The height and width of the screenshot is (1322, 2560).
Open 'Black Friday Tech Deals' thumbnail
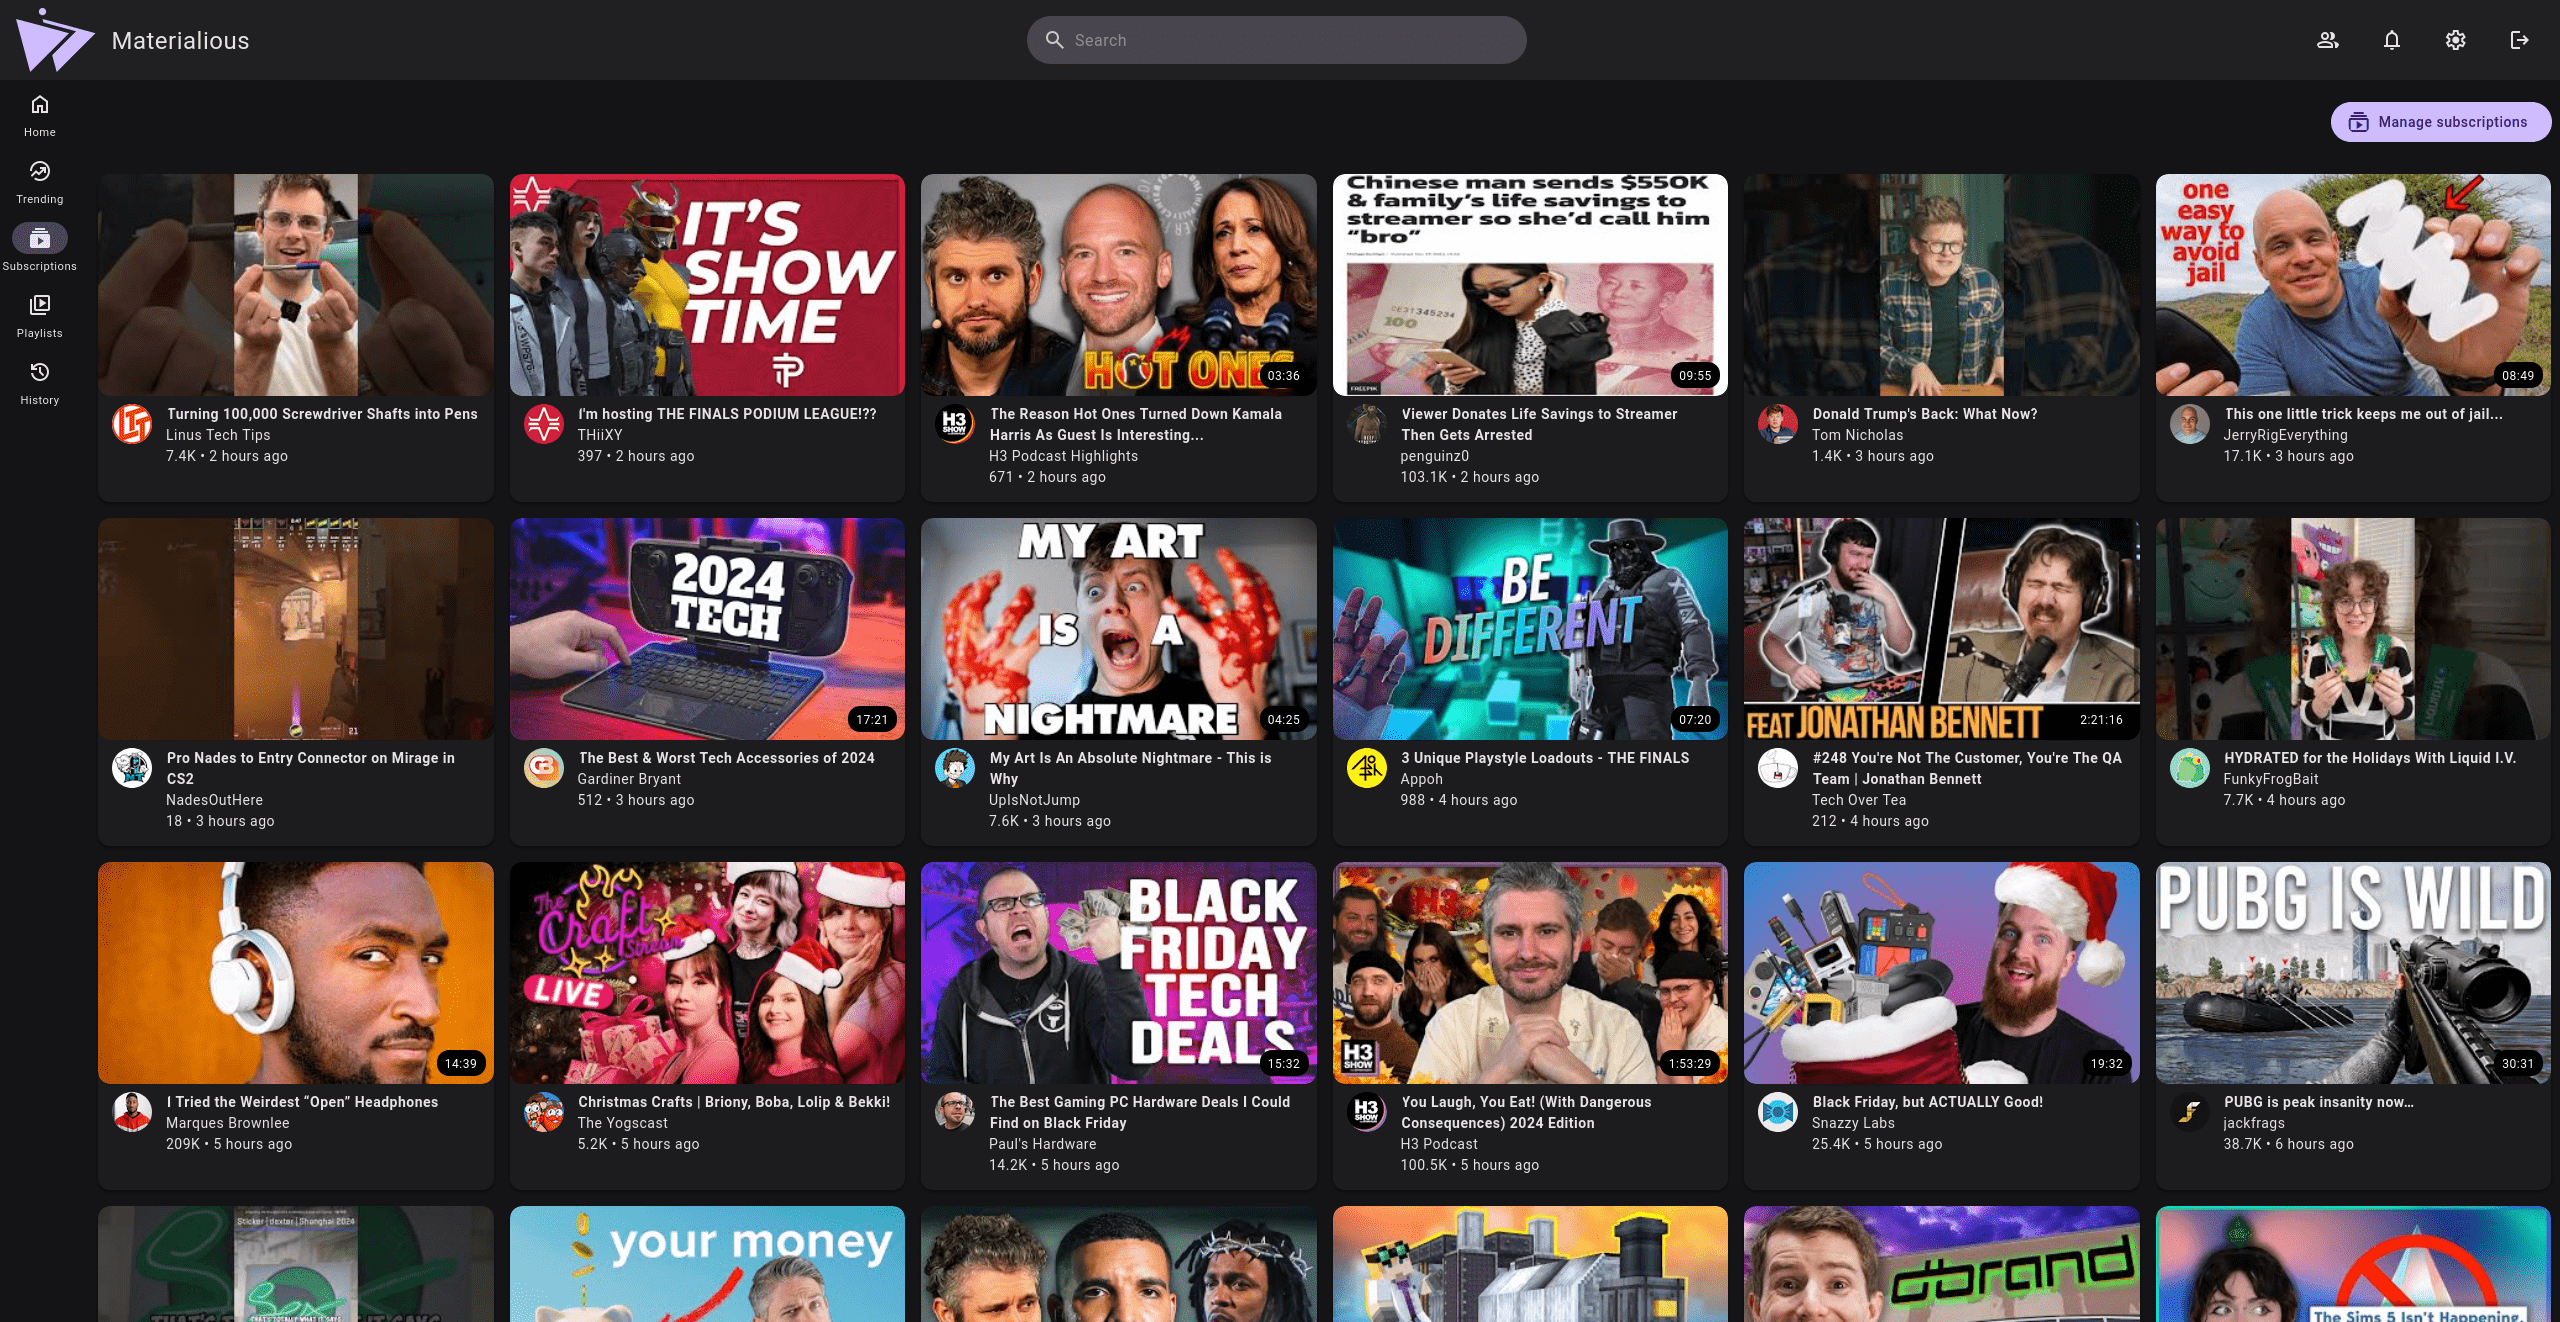coord(1118,972)
